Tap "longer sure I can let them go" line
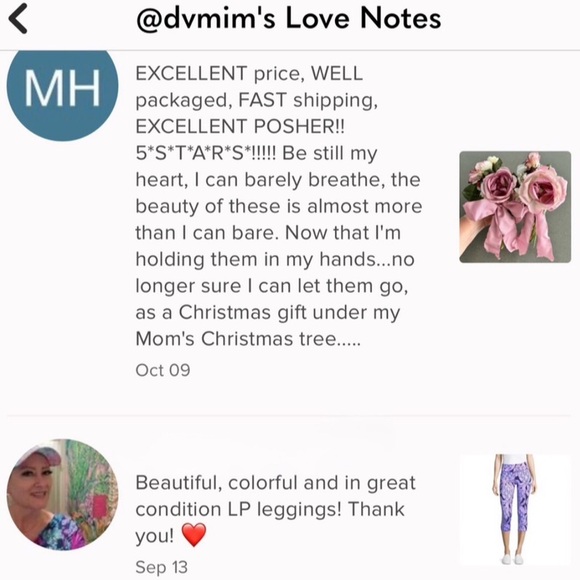The width and height of the screenshot is (580, 580). (272, 286)
